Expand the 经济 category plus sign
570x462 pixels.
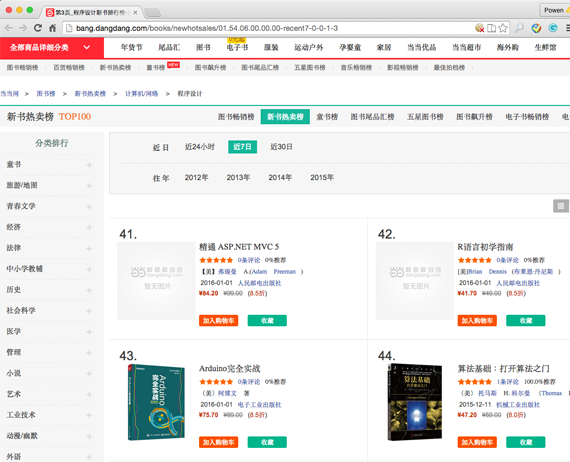tap(89, 228)
